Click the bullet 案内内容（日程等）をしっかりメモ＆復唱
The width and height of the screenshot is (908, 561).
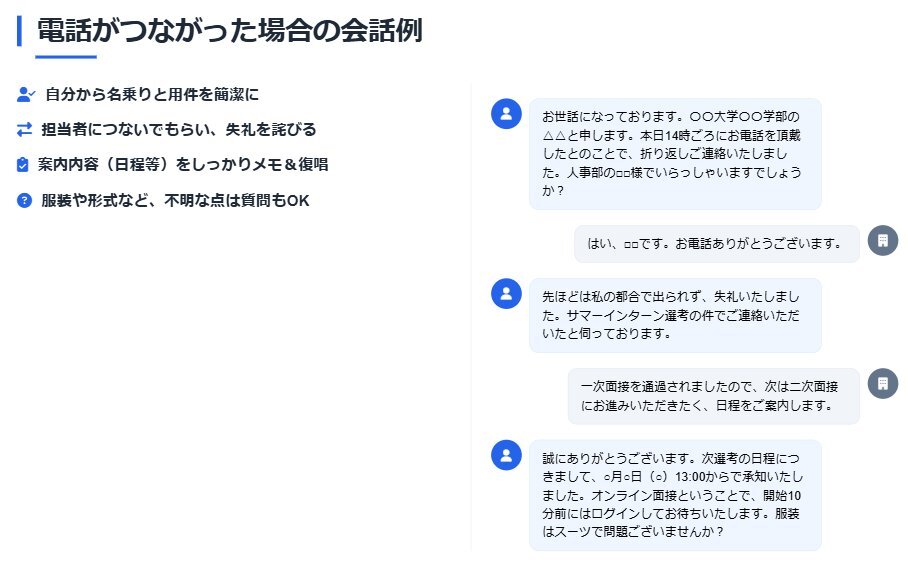tap(183, 164)
